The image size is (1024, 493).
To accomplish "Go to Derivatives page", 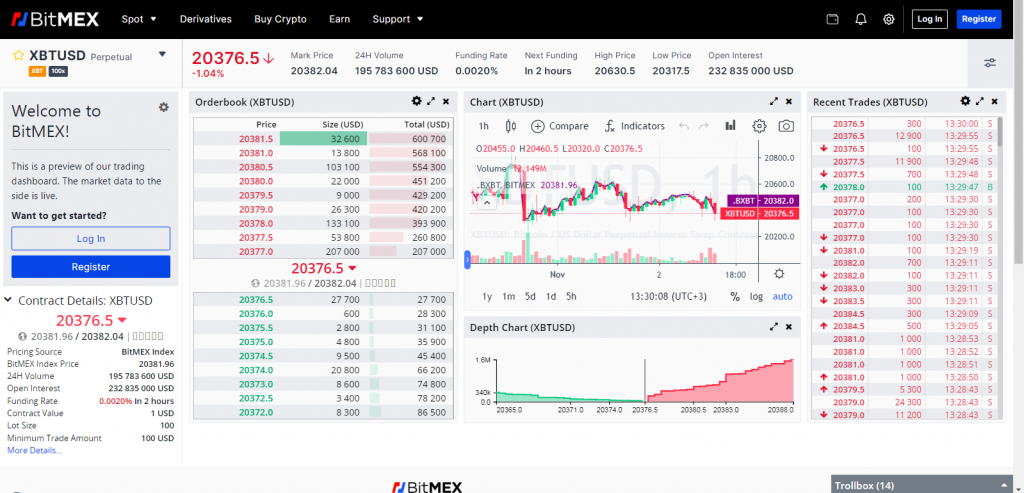I will 206,19.
